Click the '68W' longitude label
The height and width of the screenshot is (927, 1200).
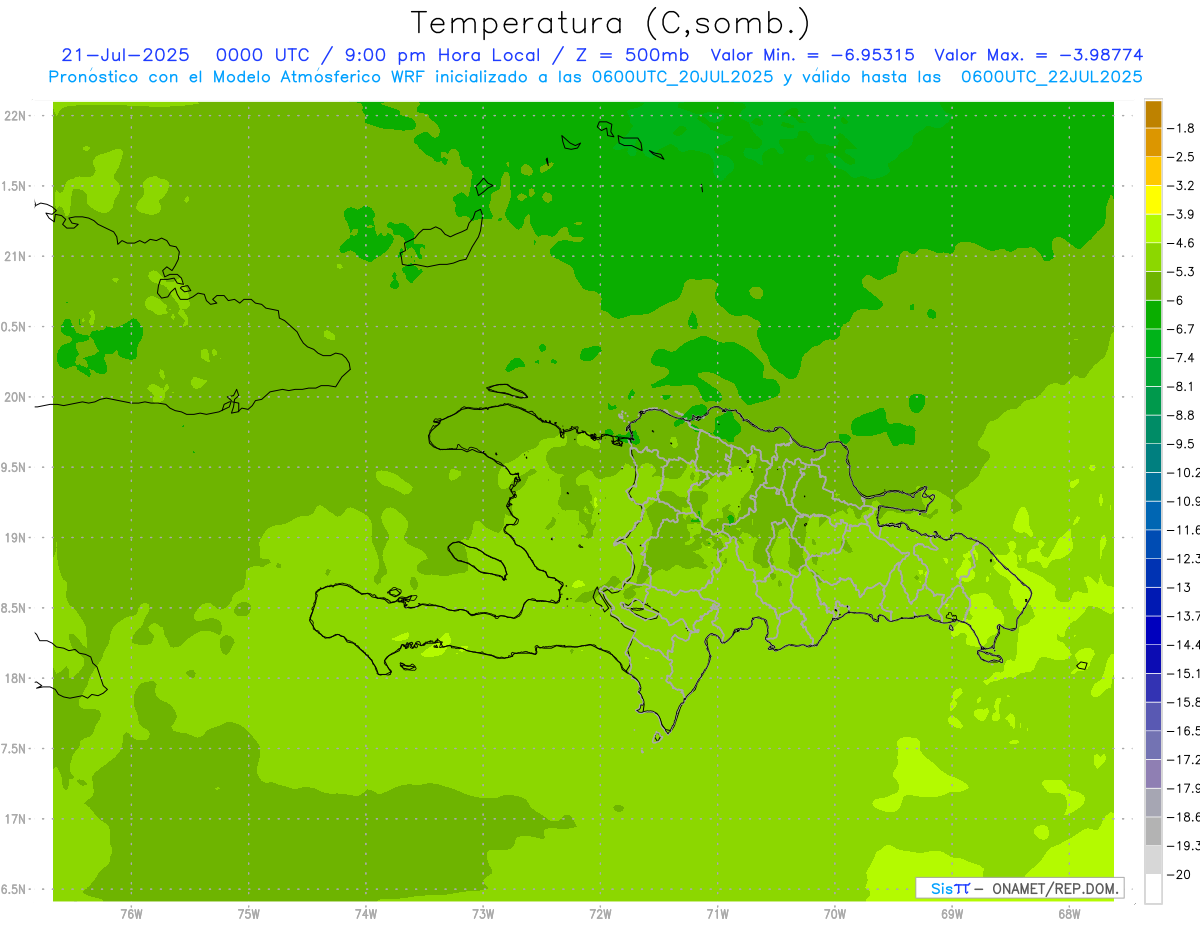tap(1069, 913)
